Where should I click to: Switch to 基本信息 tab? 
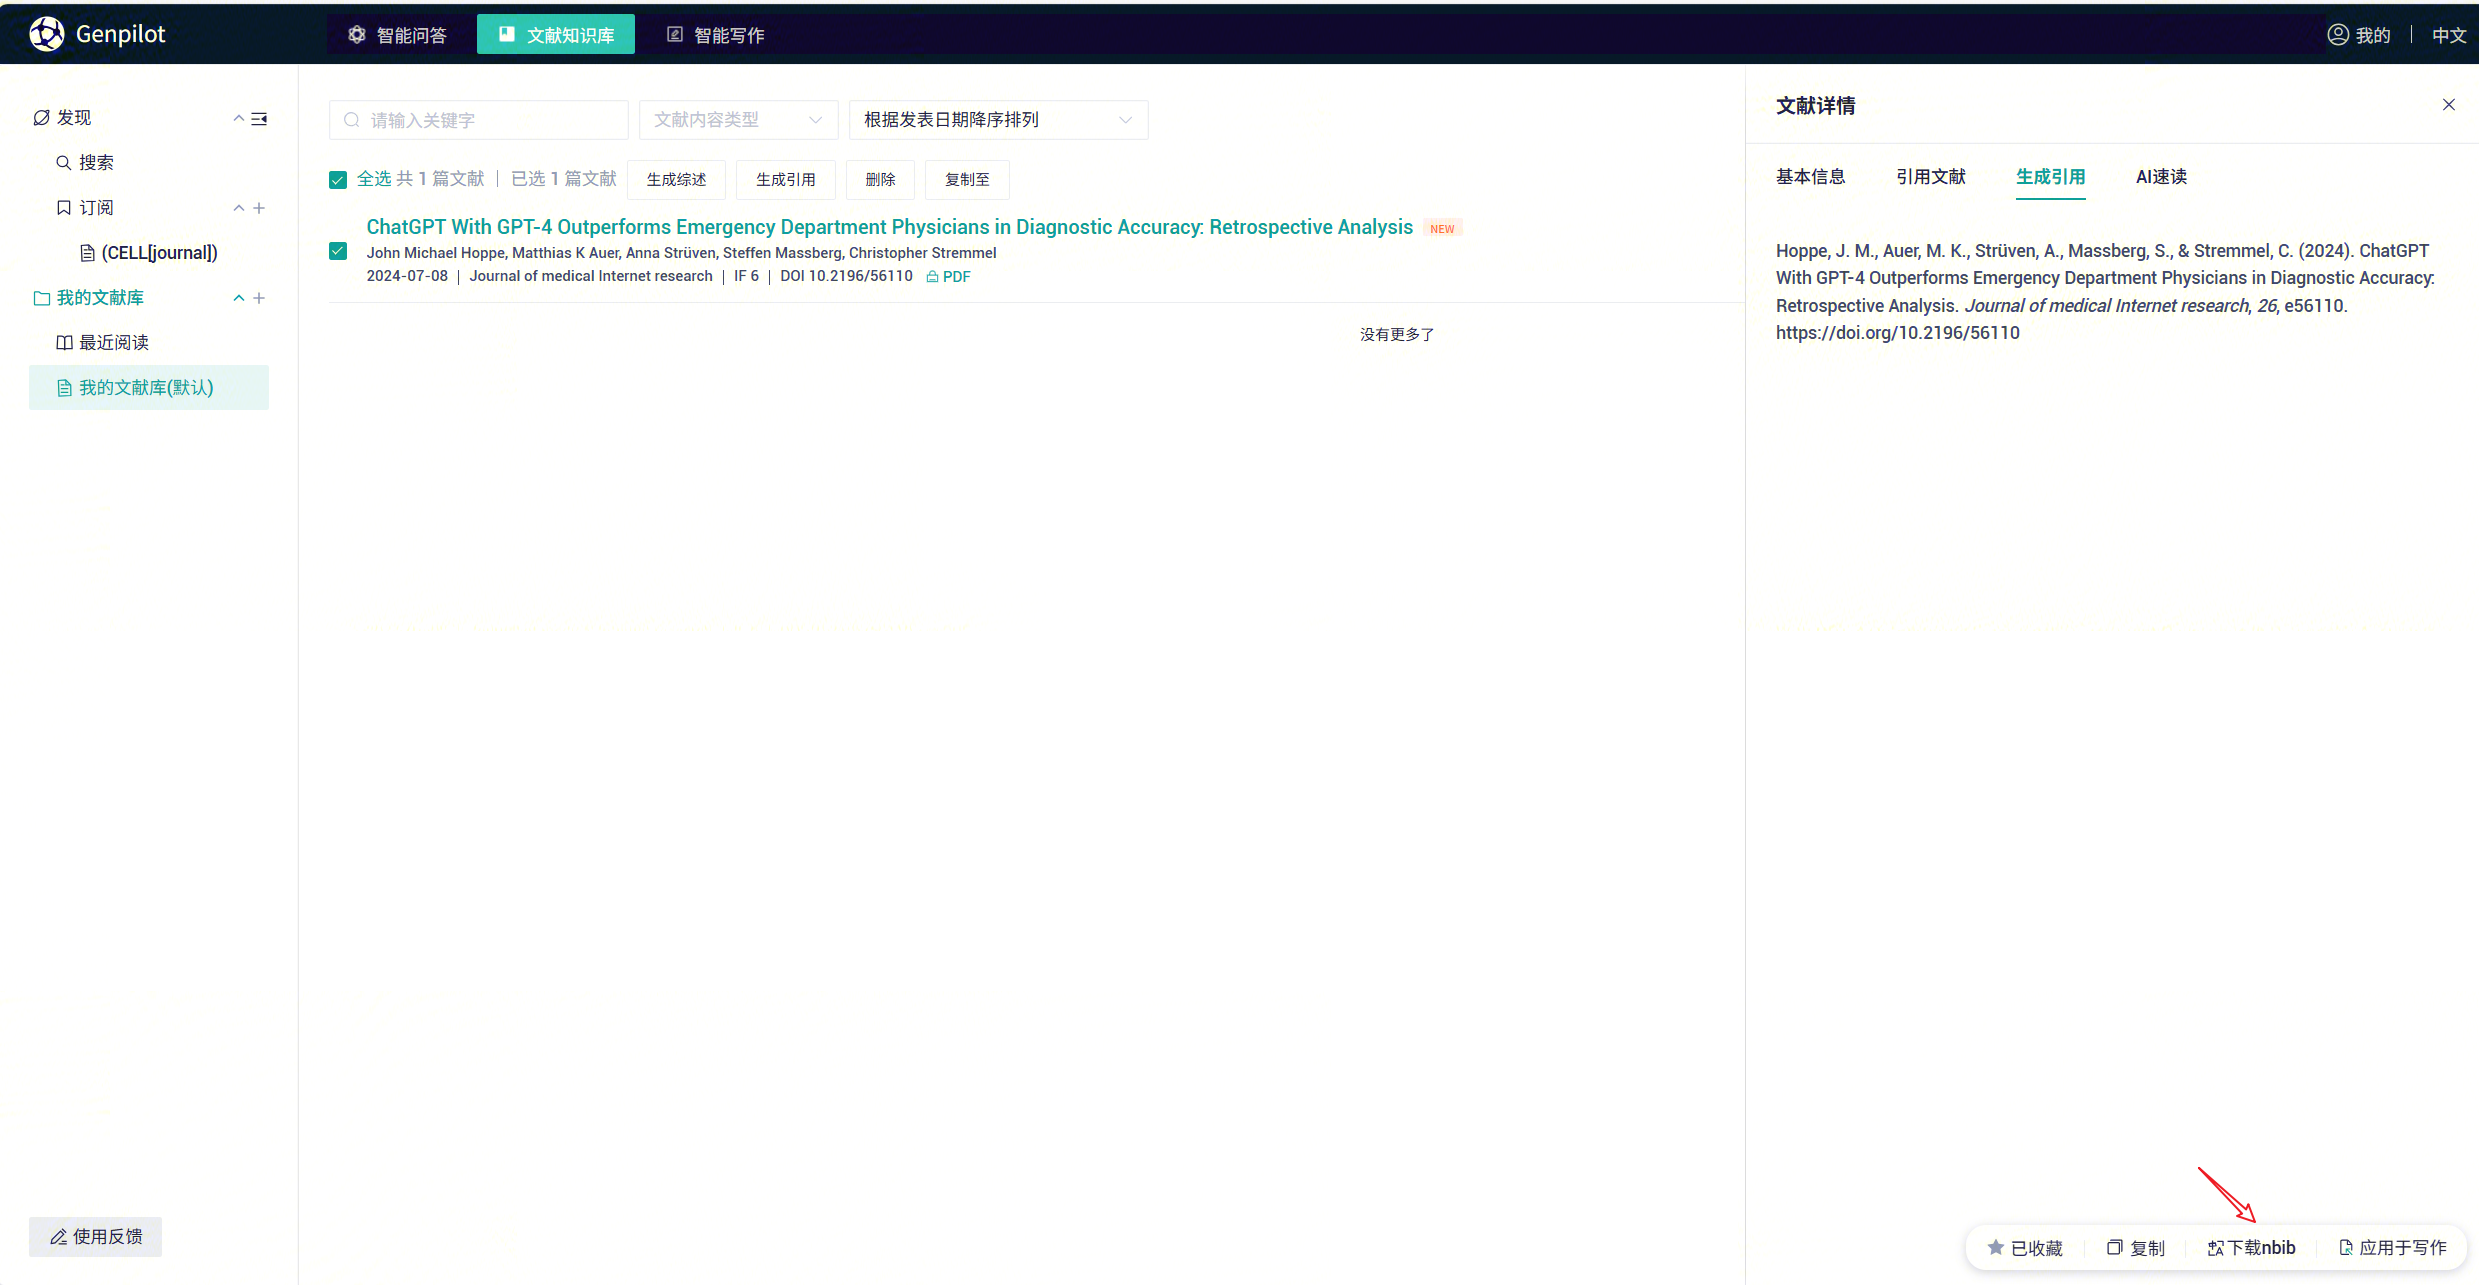(x=1810, y=177)
